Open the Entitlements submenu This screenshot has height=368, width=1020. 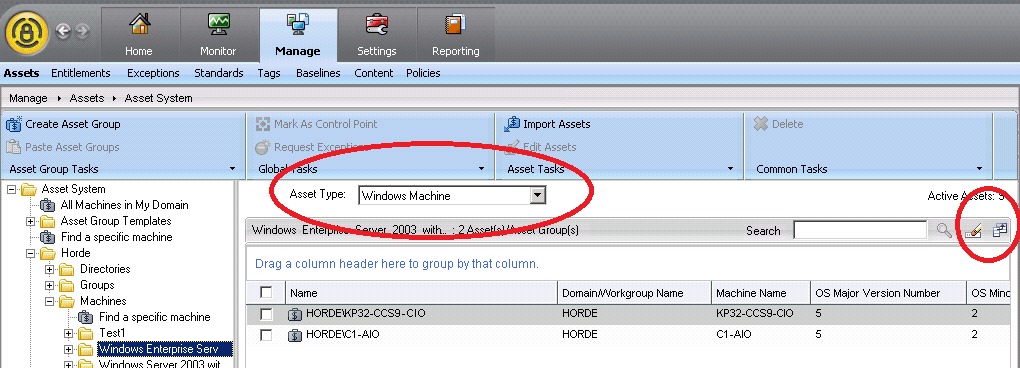coord(81,73)
